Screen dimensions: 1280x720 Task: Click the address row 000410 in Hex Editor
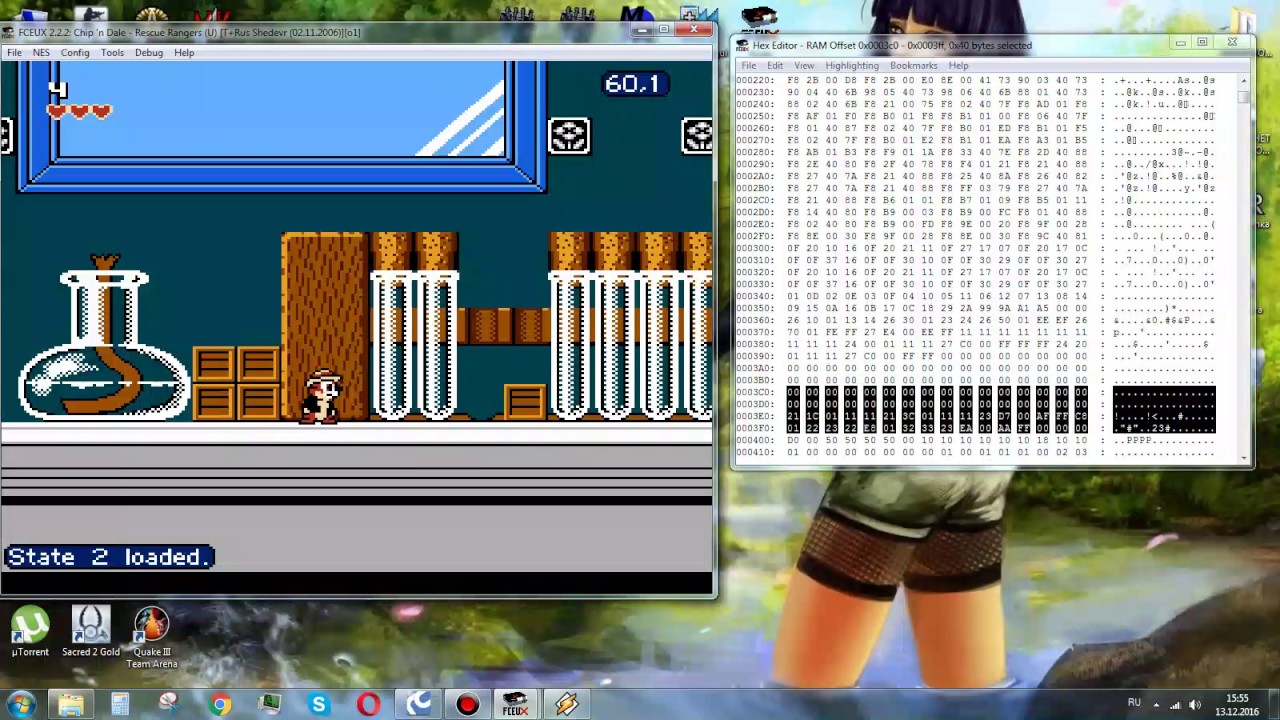[976, 452]
